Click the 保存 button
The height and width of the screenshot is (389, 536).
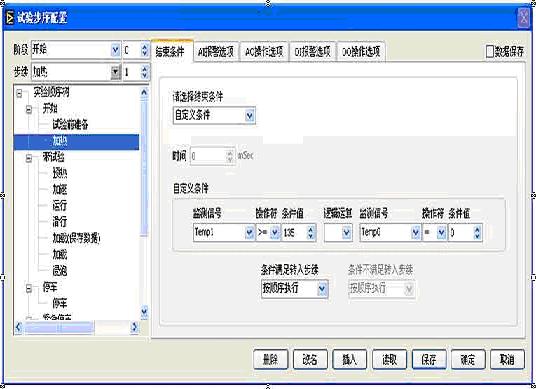[x=429, y=359]
